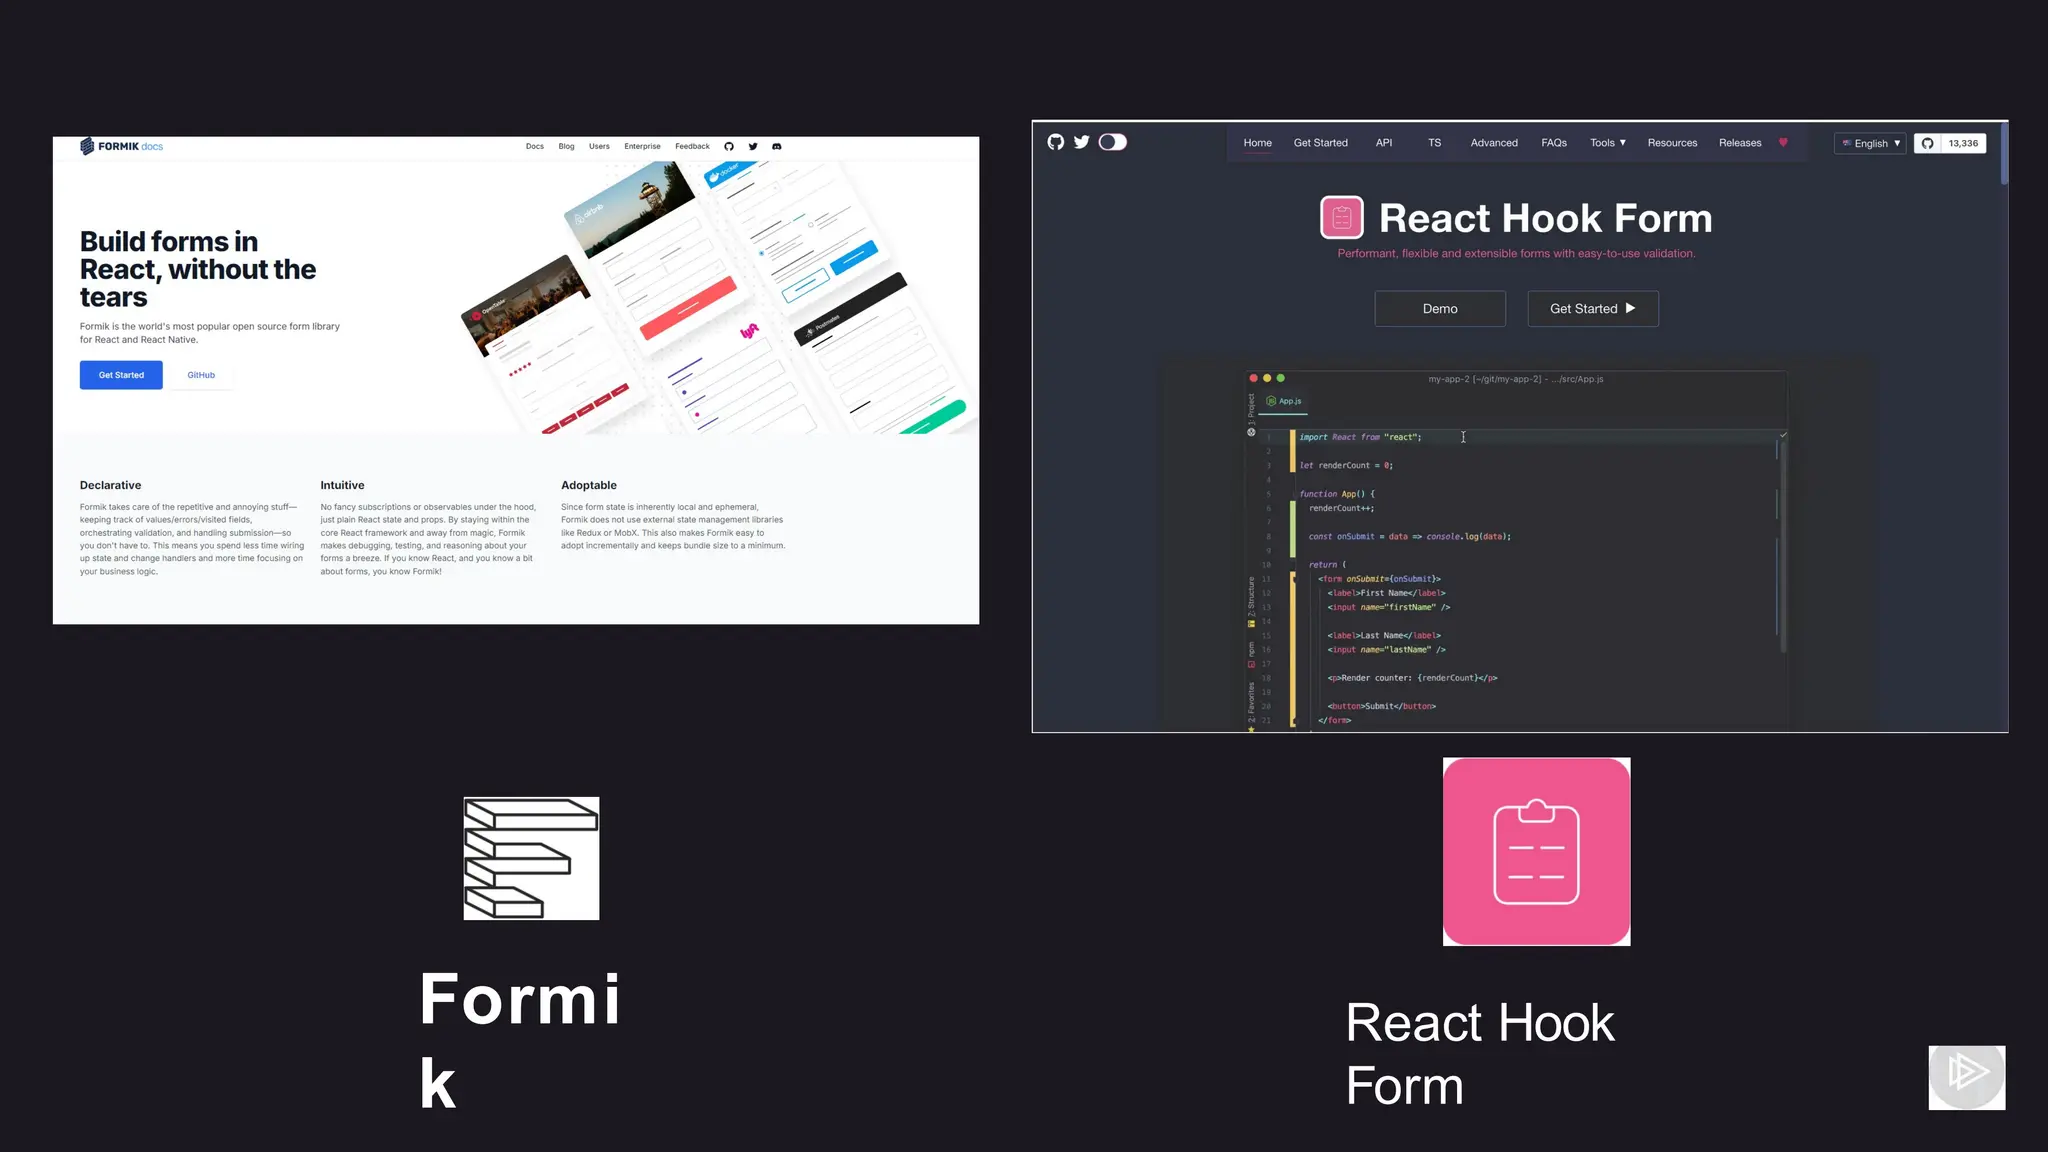Open Docs in Formik navbar
The width and height of the screenshot is (2048, 1152).
[535, 146]
